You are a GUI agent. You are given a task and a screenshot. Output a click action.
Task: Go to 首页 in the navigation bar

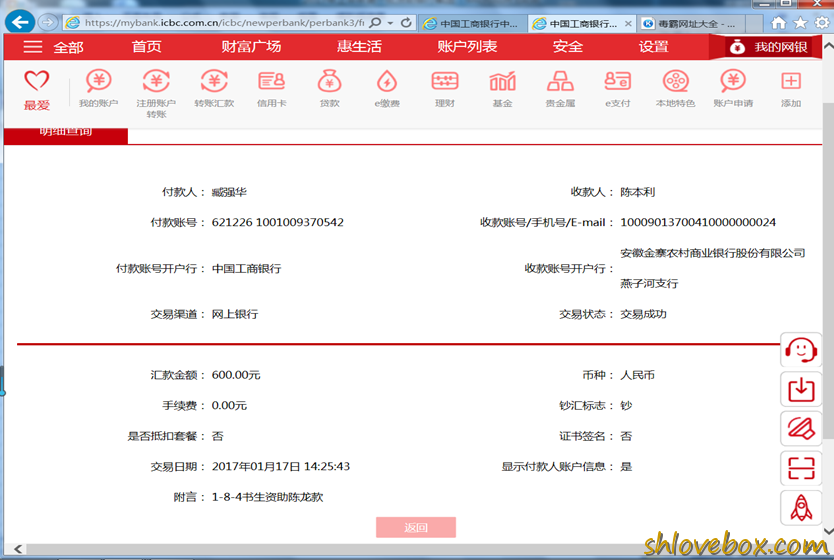(146, 47)
